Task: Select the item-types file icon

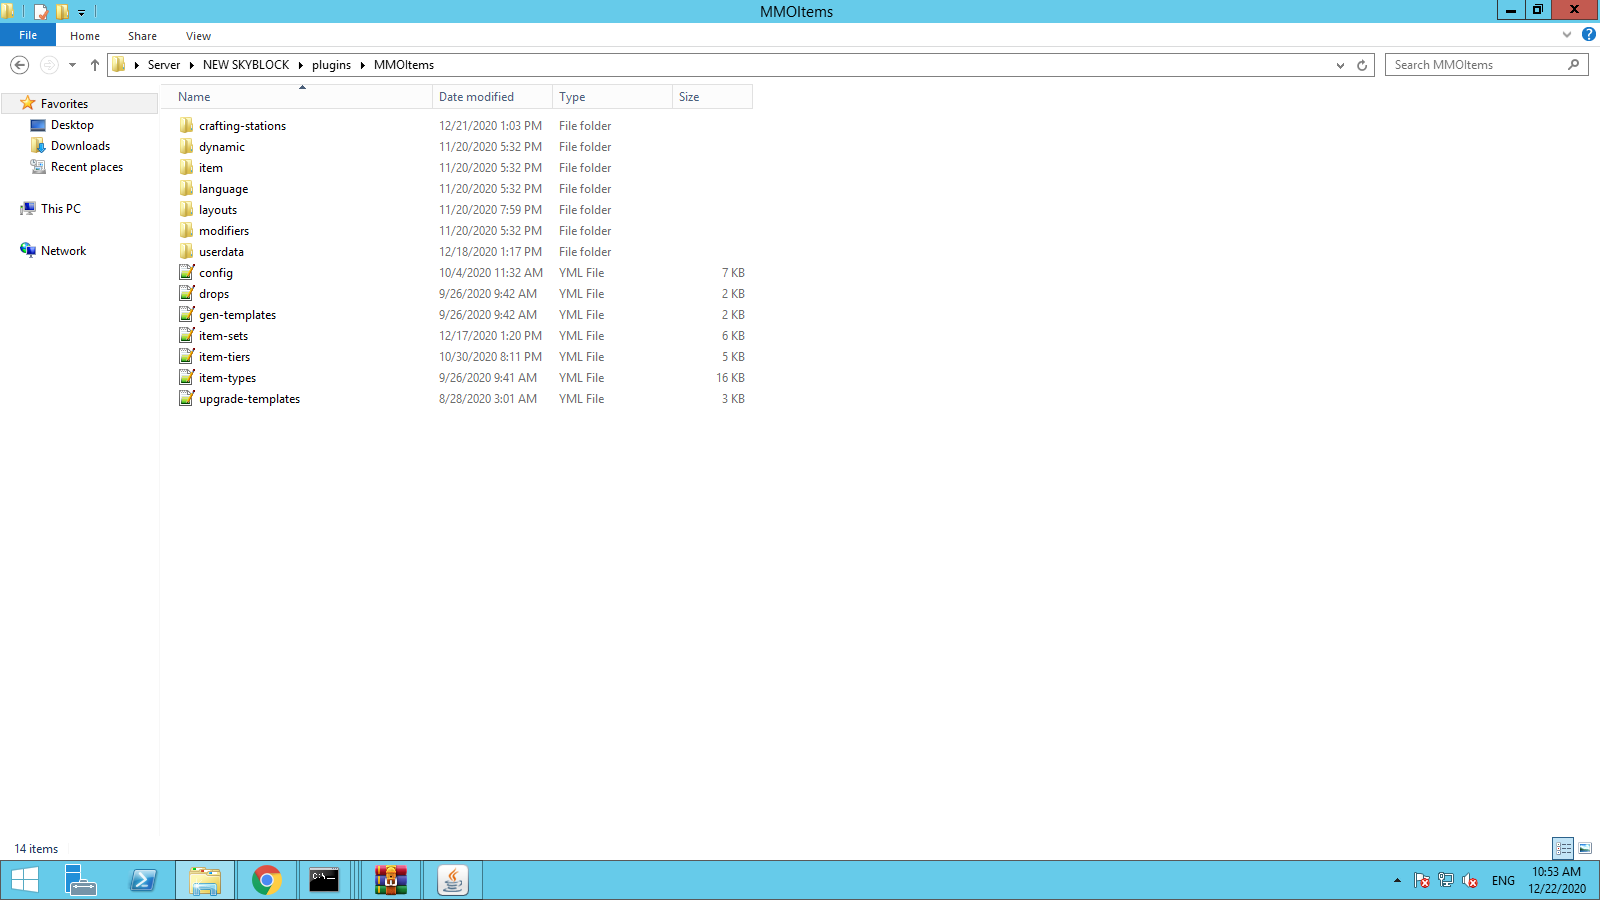Action: tap(187, 377)
